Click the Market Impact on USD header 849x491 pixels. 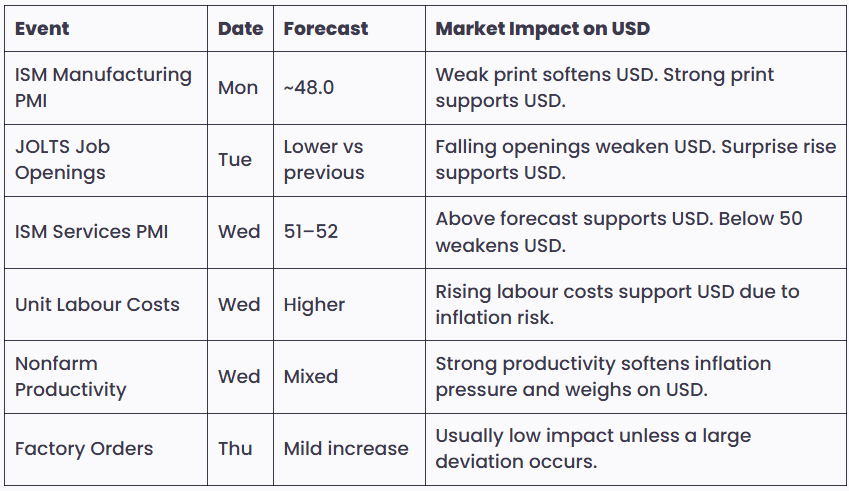[542, 28]
